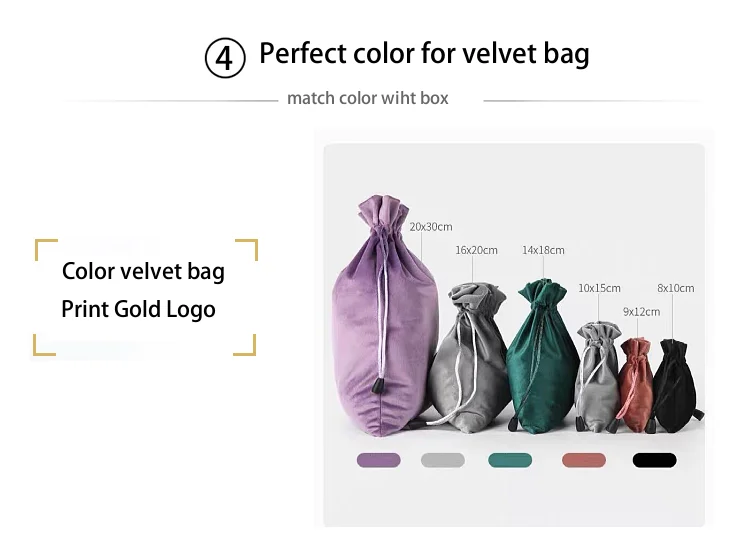This screenshot has width=750, height=538.
Task: Click the 14x18cm size label
Action: pos(543,250)
